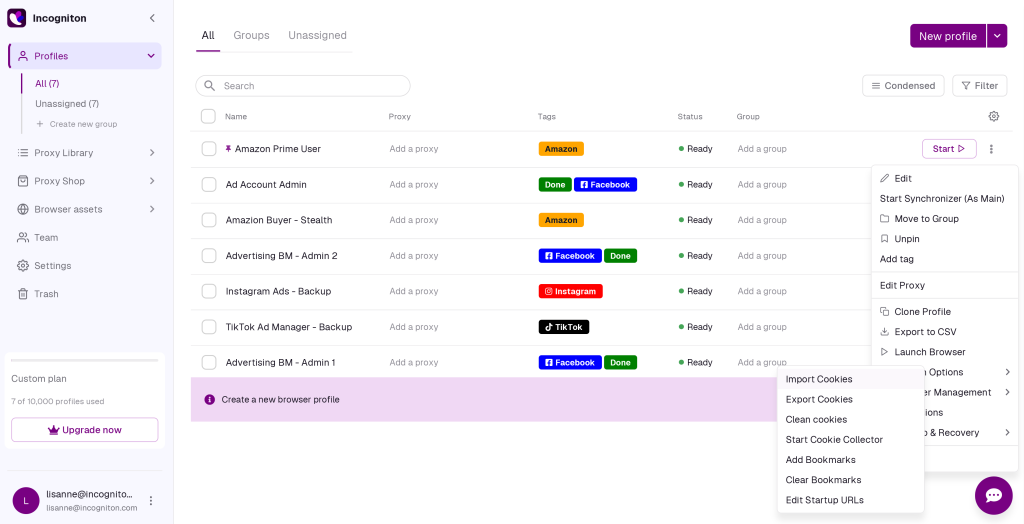Click the profile Search input field
The width and height of the screenshot is (1024, 524).
click(x=303, y=86)
